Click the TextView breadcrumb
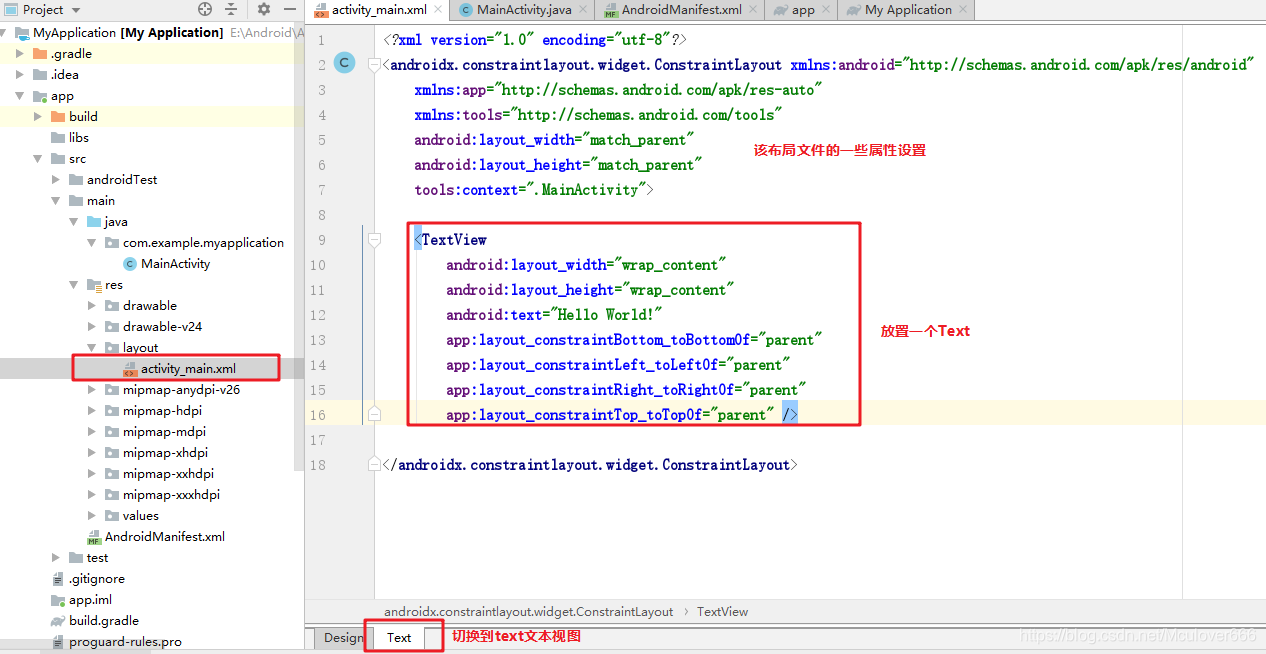 [722, 611]
